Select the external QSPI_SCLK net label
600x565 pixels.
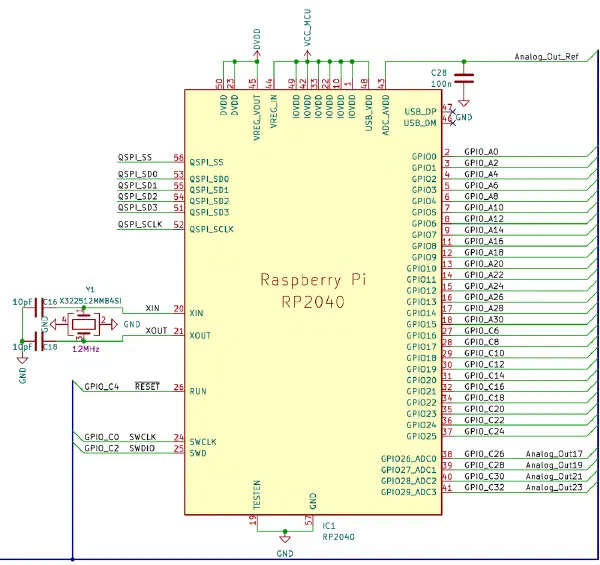point(140,224)
